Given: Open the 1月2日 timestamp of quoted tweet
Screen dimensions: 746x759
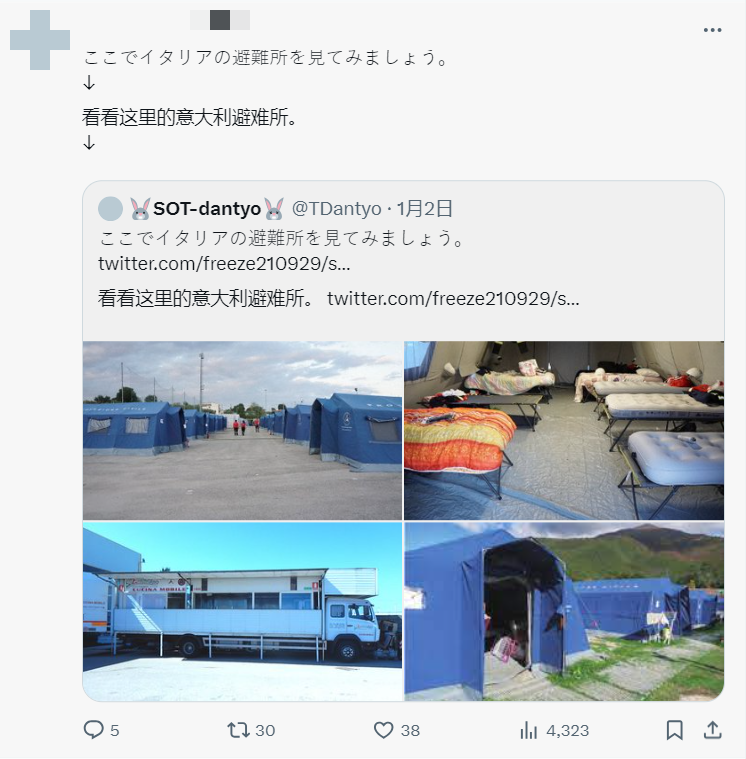Looking at the screenshot, I should coord(425,209).
